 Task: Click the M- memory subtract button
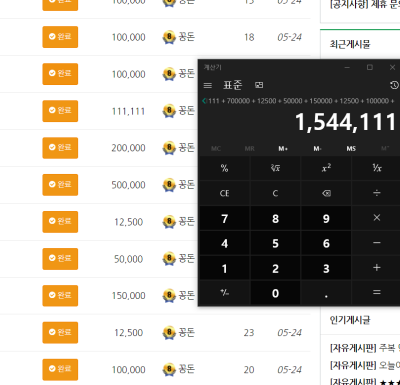(x=317, y=149)
